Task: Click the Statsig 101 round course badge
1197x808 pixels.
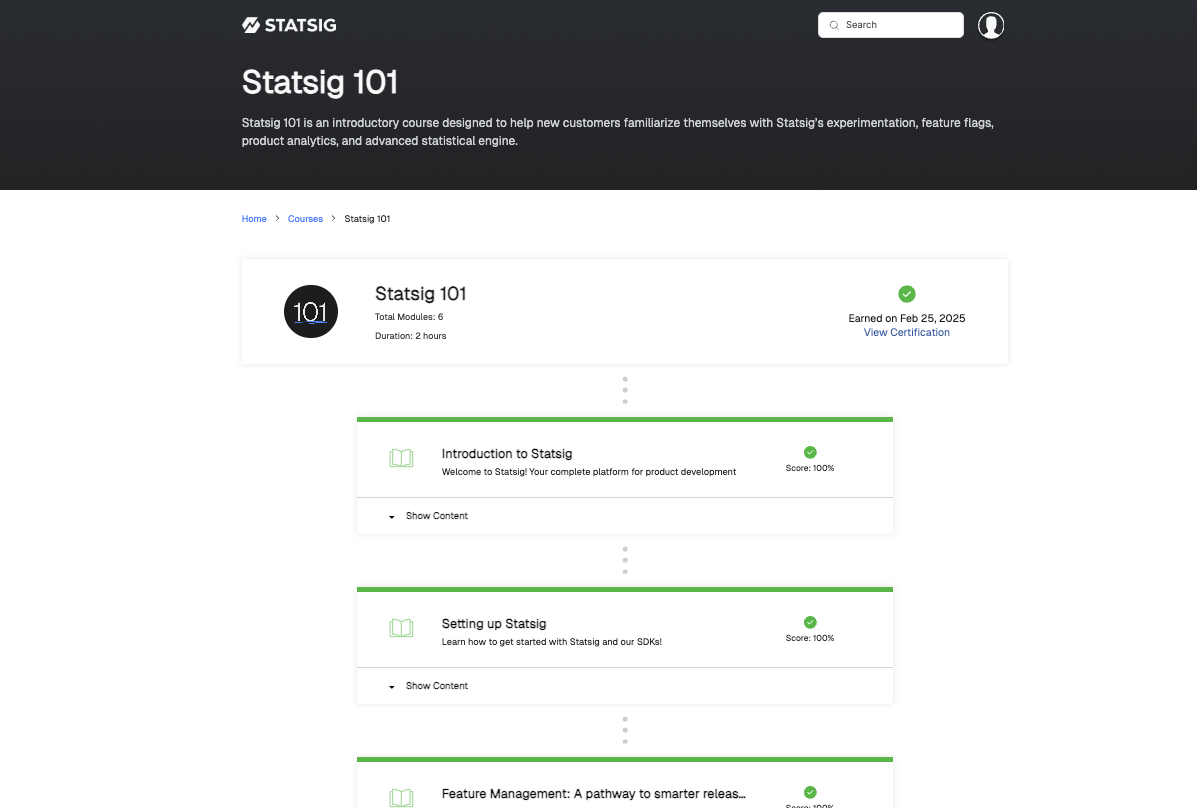Action: [x=311, y=312]
